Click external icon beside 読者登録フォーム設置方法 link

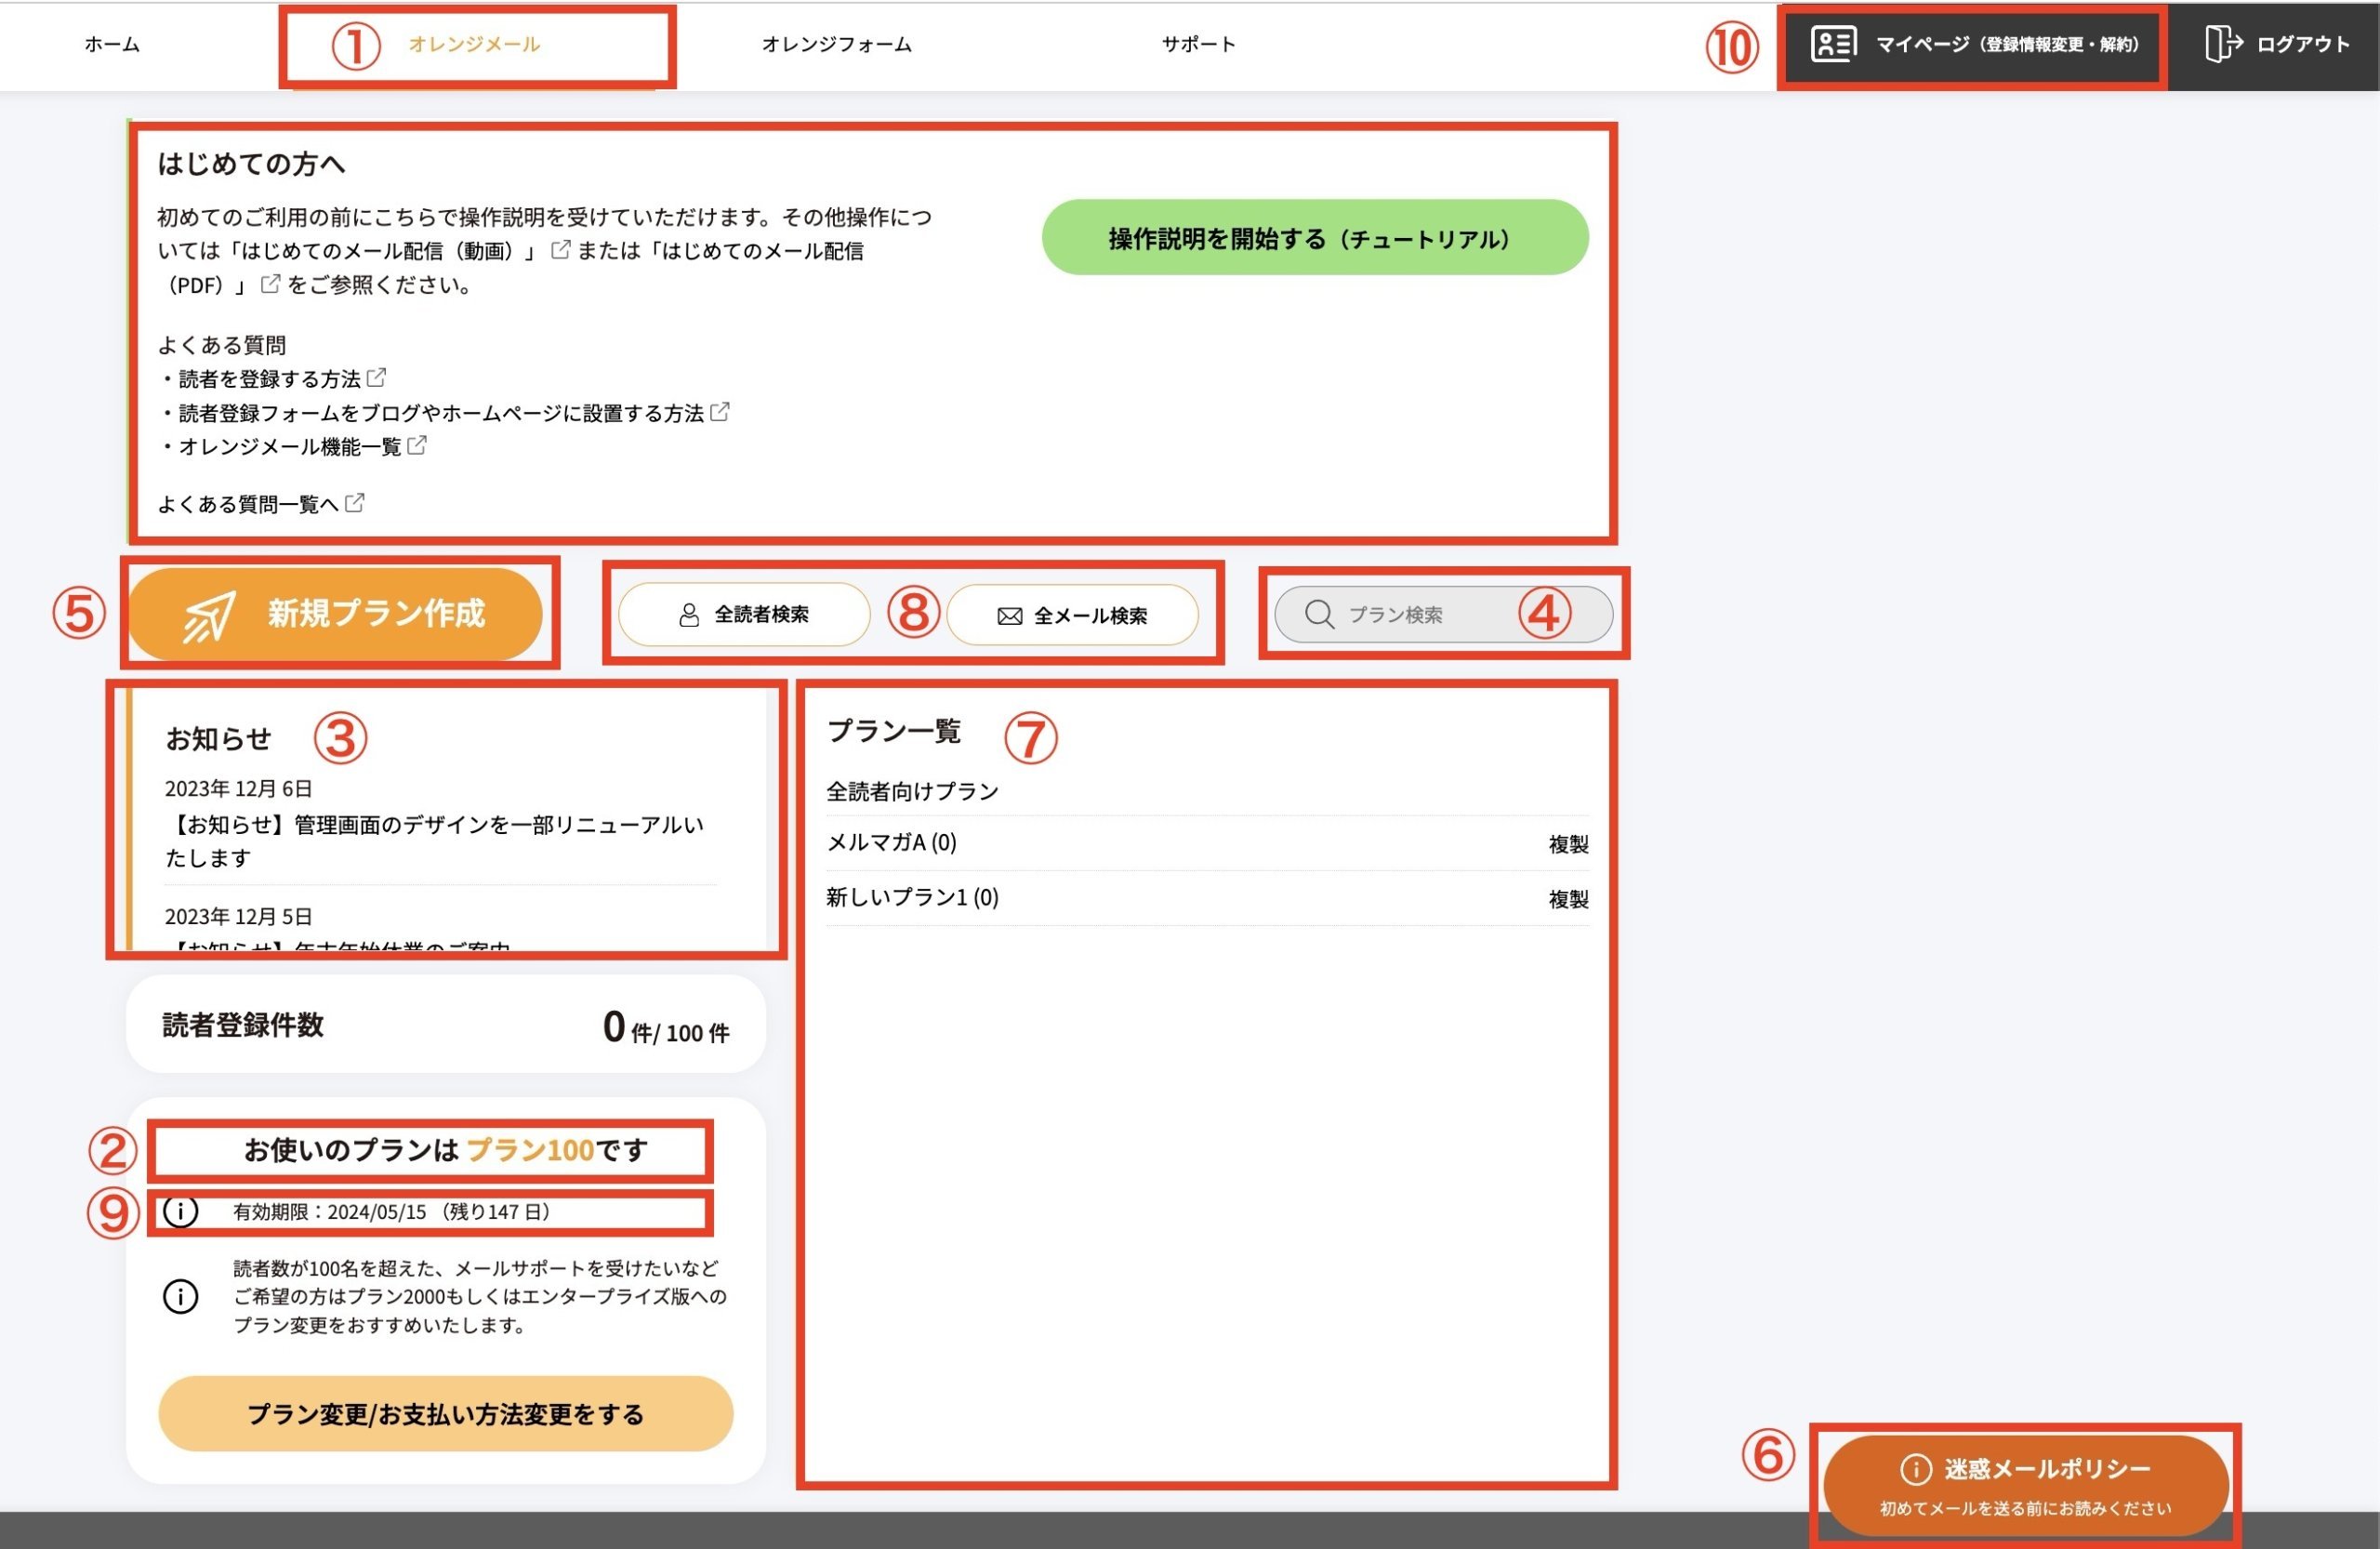click(720, 412)
